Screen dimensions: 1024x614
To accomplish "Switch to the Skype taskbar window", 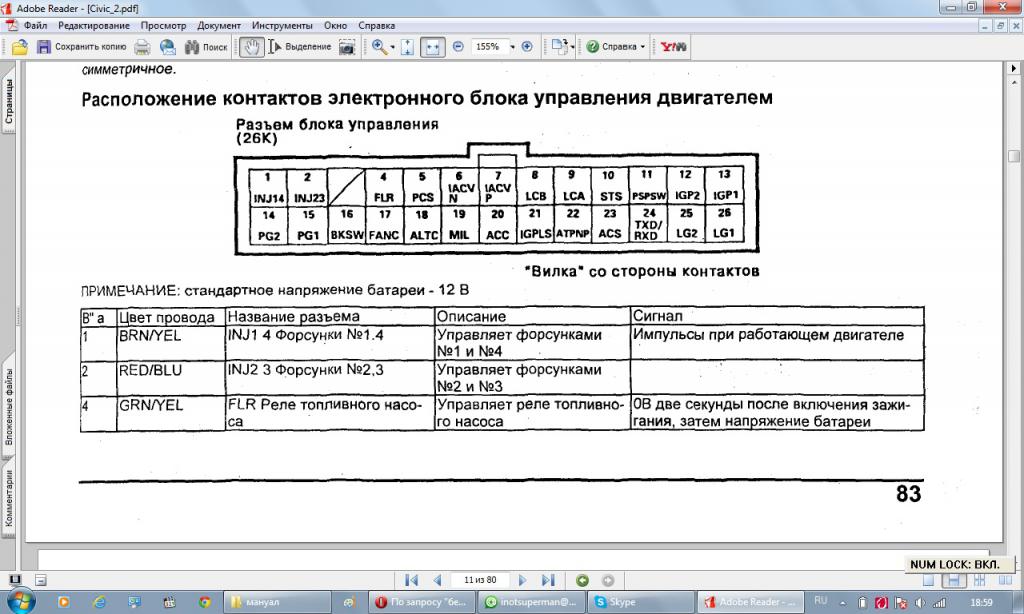I will [641, 602].
